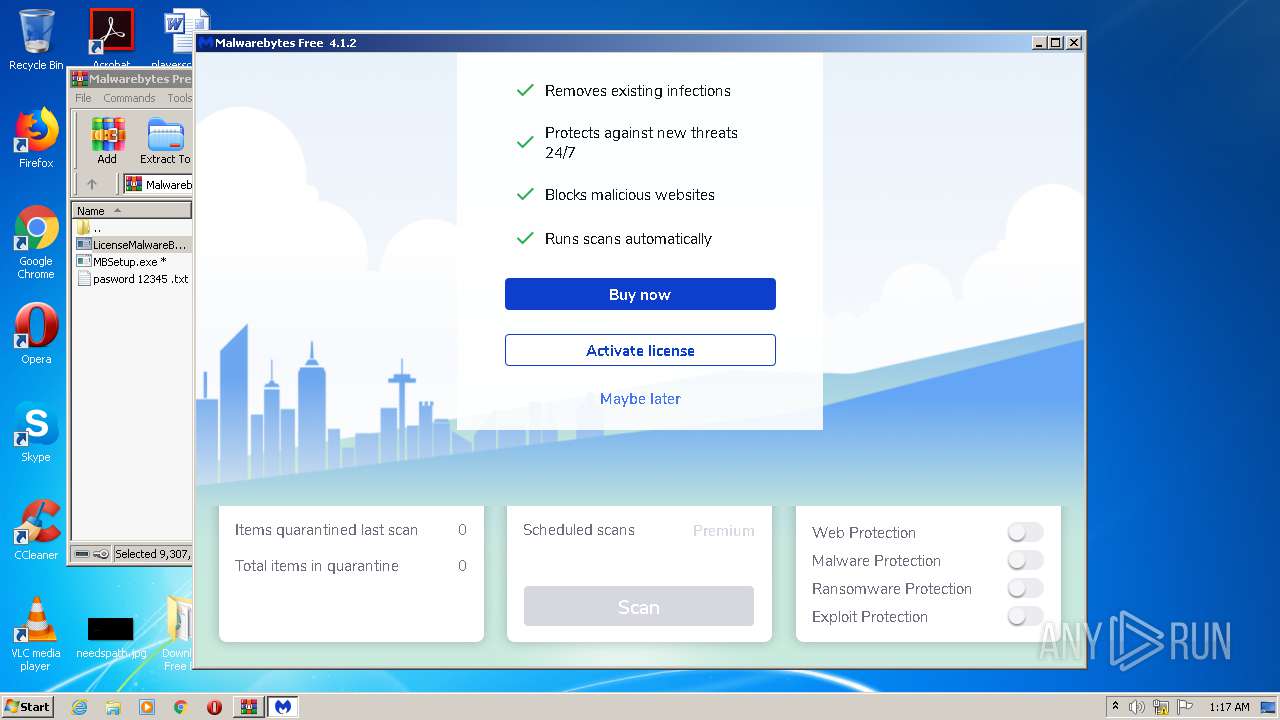This screenshot has width=1280, height=720.
Task: Go up one folder in WinRAR
Action: tap(92, 184)
